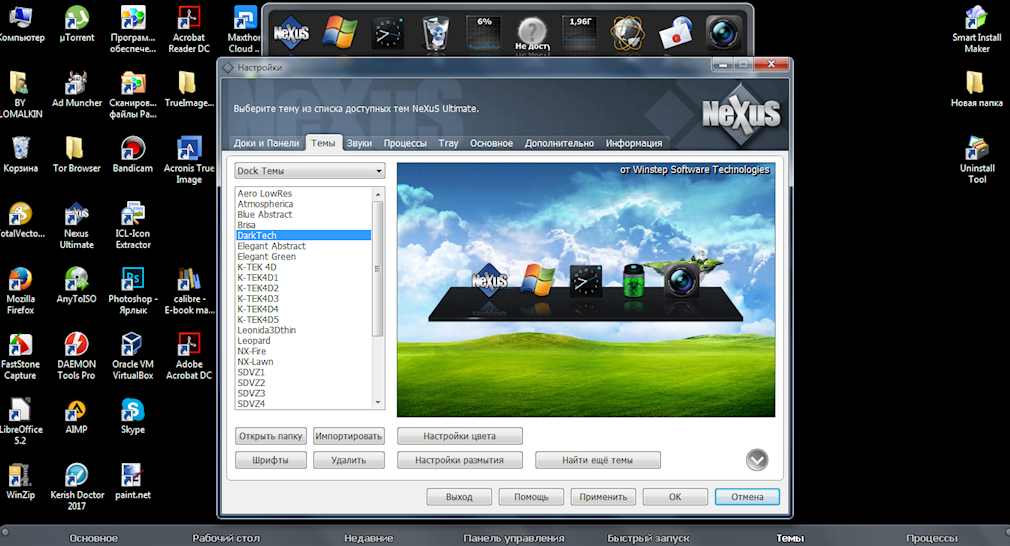Open Skype desktop icon
Image resolution: width=1010 pixels, height=546 pixels.
pyautogui.click(x=133, y=416)
